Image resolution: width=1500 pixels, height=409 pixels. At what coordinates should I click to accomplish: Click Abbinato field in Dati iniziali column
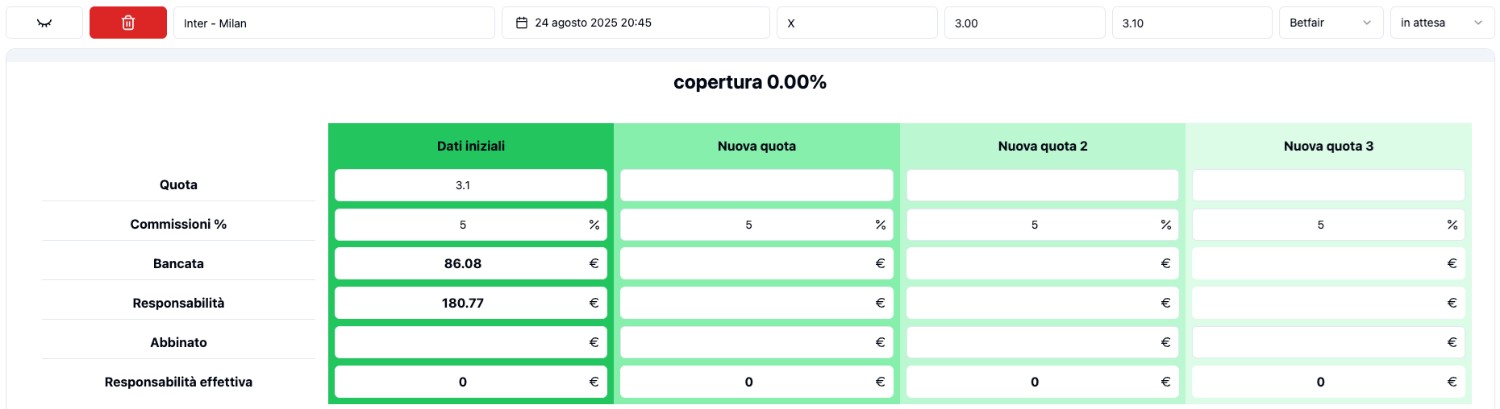pos(471,342)
